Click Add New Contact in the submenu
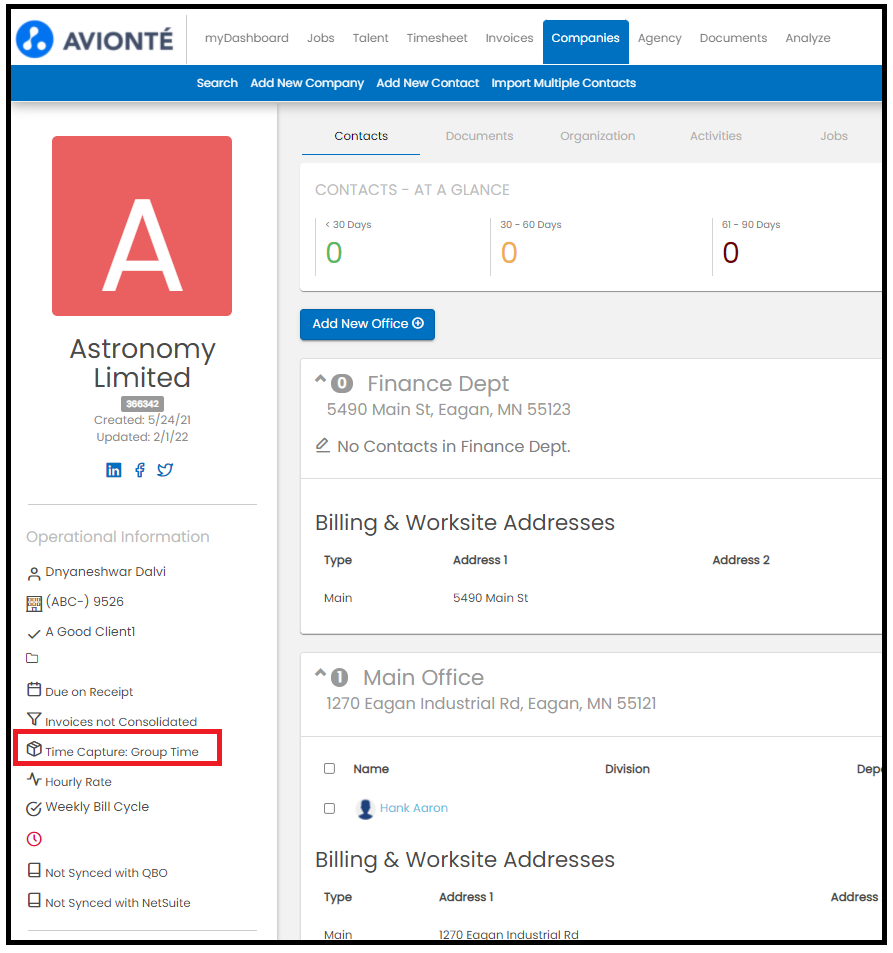 click(427, 83)
